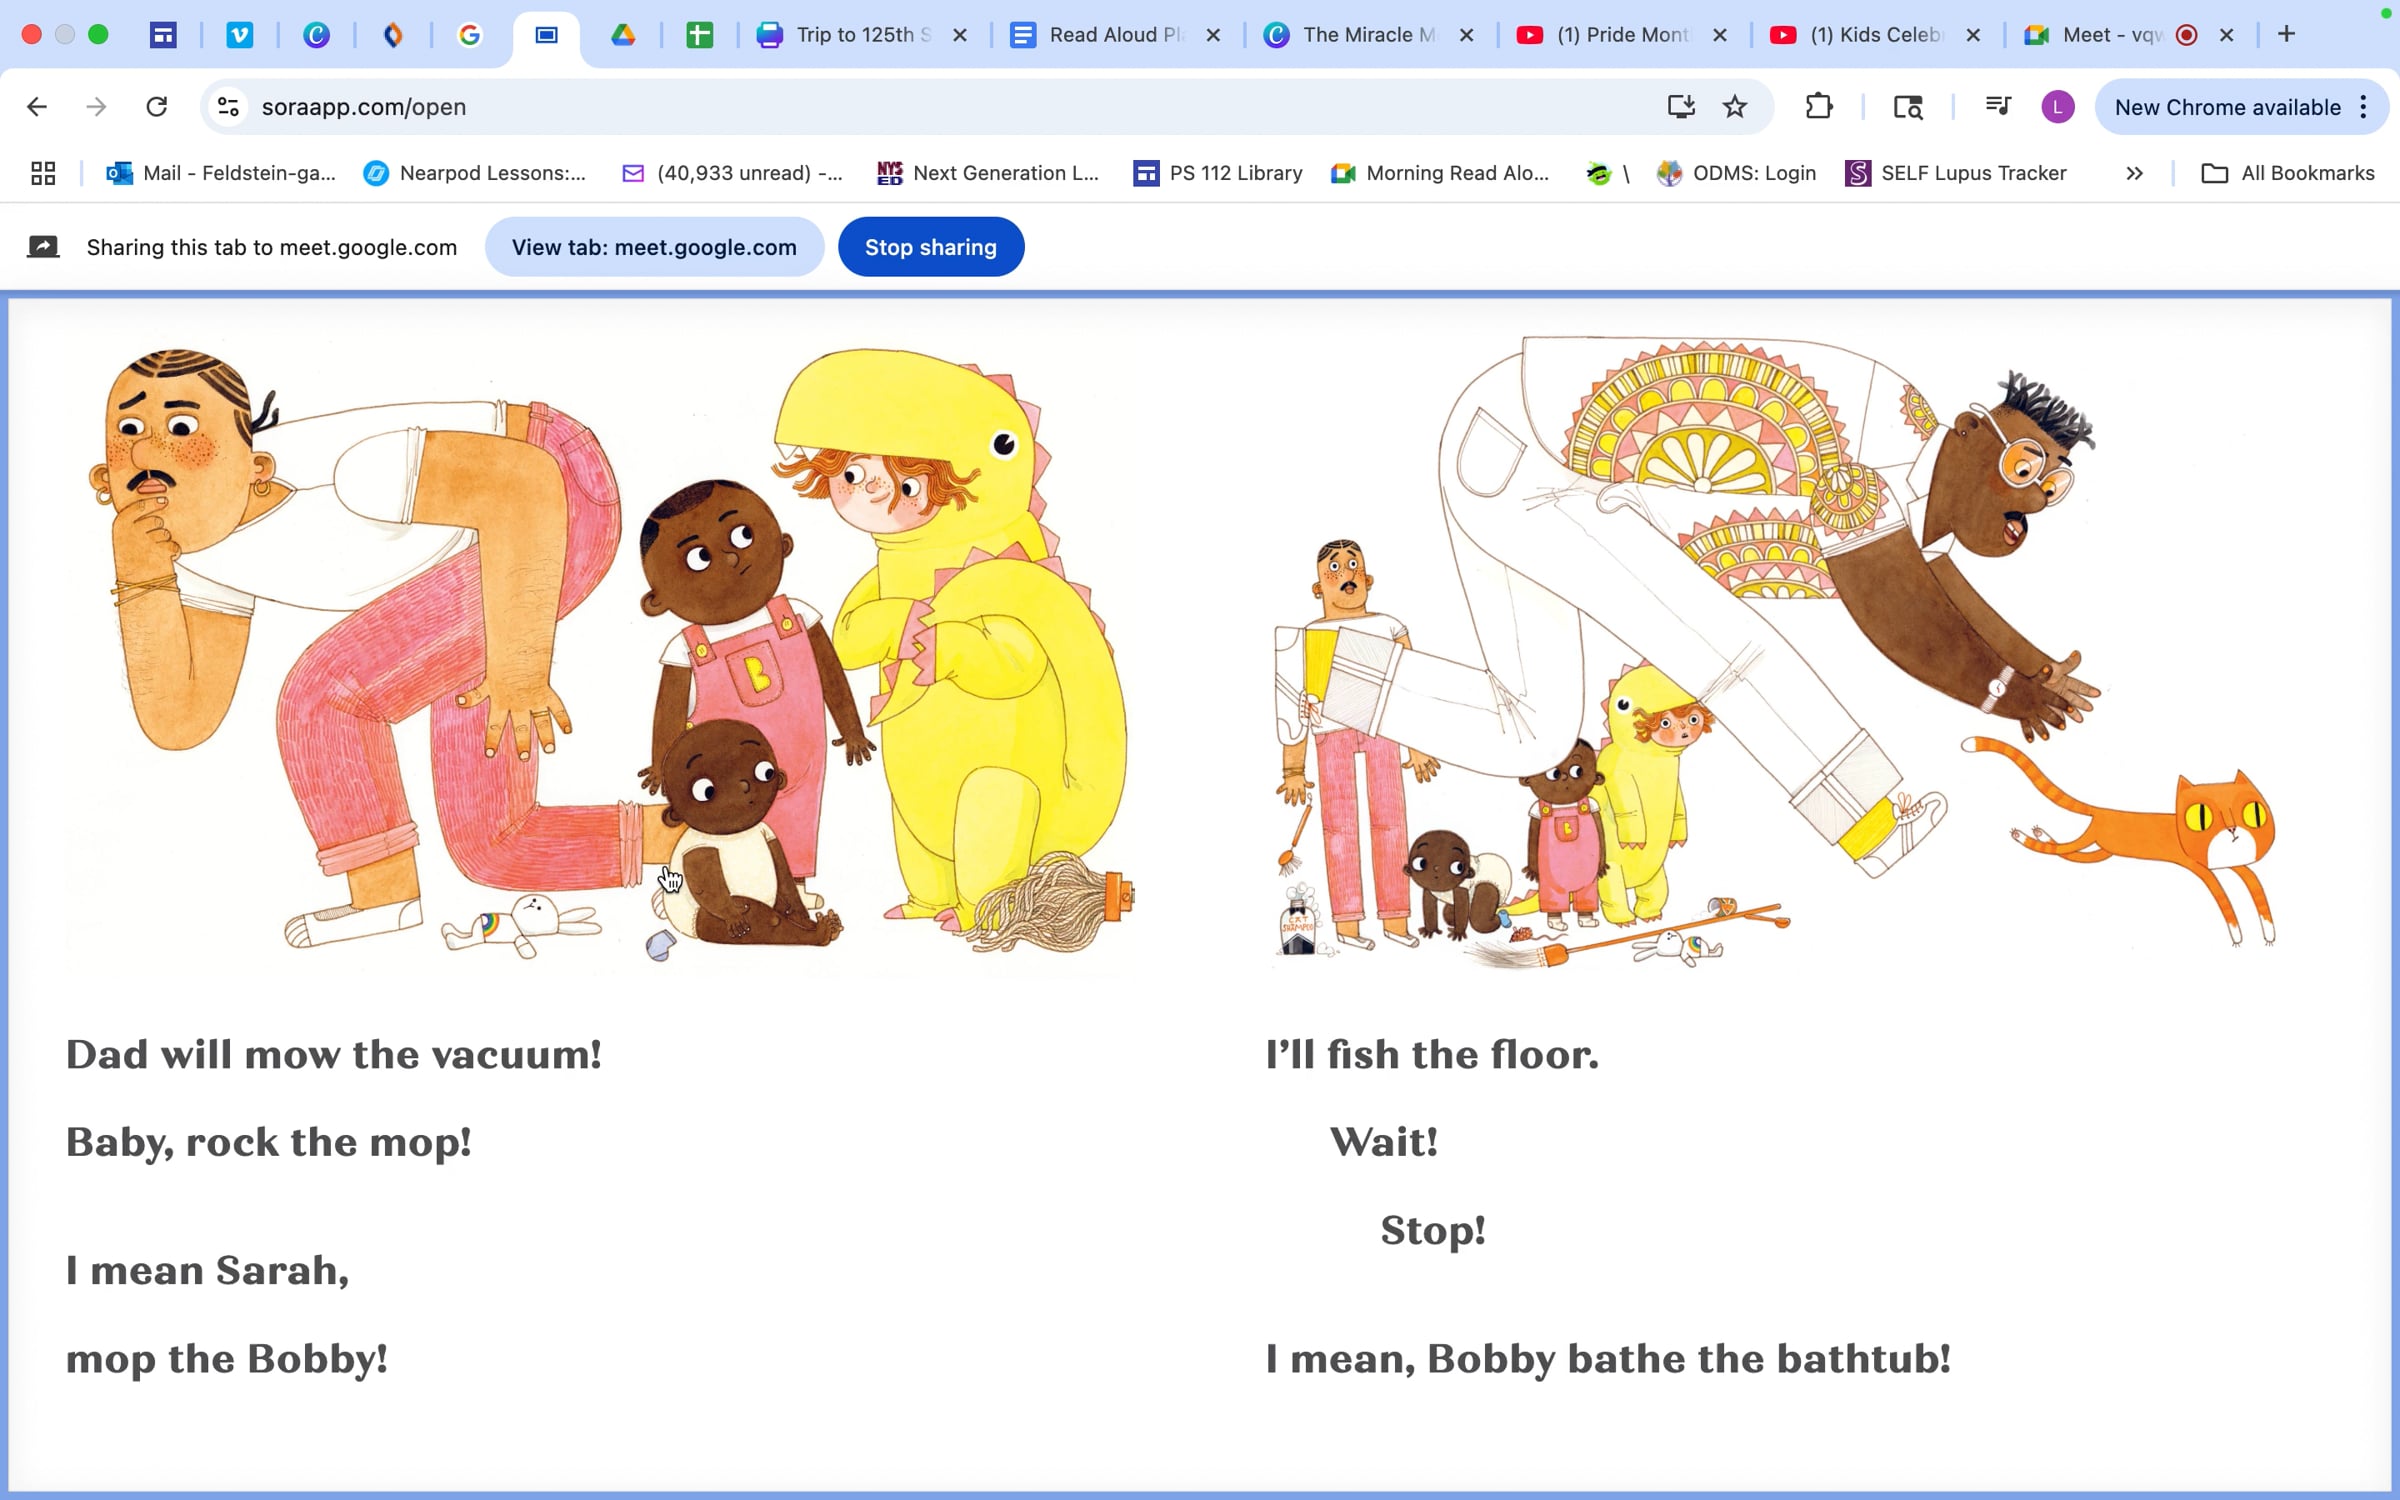Click the word "Stop!" on right page
The image size is (2400, 1500).
[1433, 1231]
